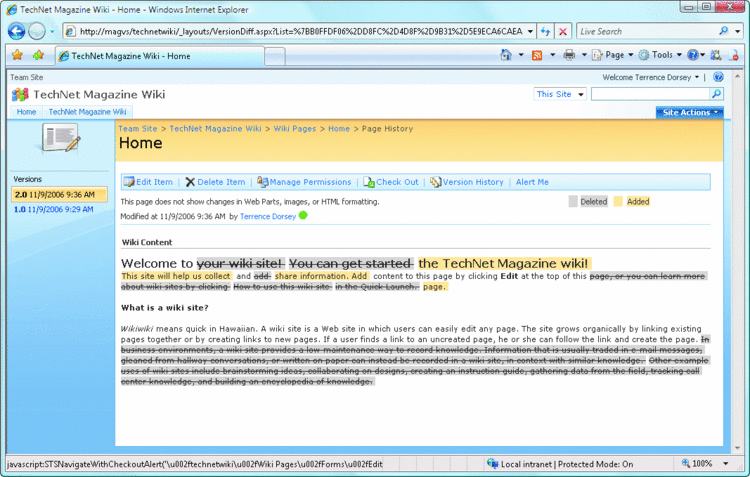Image resolution: width=750 pixels, height=477 pixels.
Task: Expand the Feeds dropdown arrow
Action: [552, 55]
